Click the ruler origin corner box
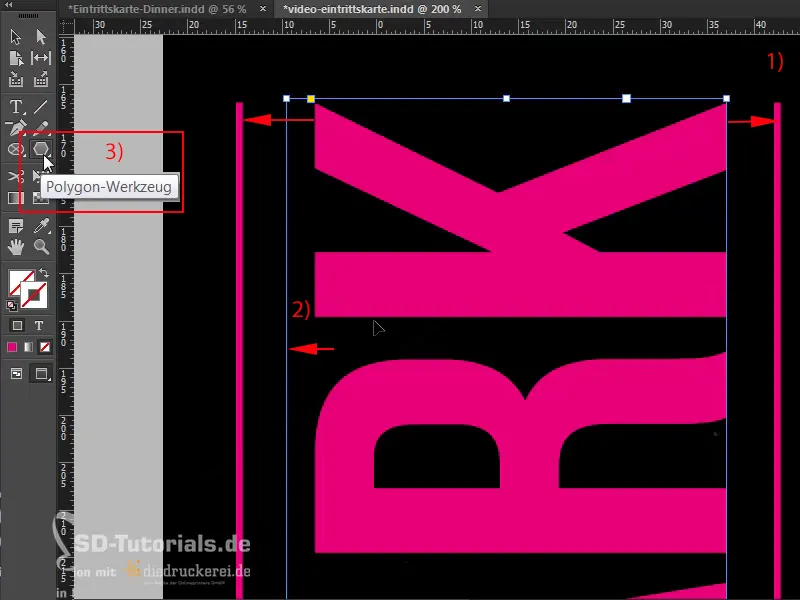The image size is (800, 600). [x=66, y=26]
